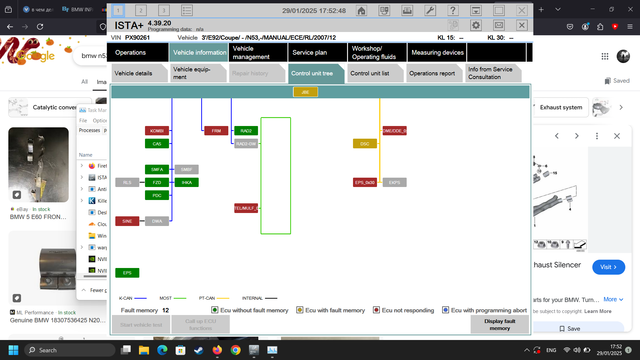Viewport: 640px width, 360px height.
Task: Switch to Control unit tree subtab
Action: pyautogui.click(x=316, y=73)
